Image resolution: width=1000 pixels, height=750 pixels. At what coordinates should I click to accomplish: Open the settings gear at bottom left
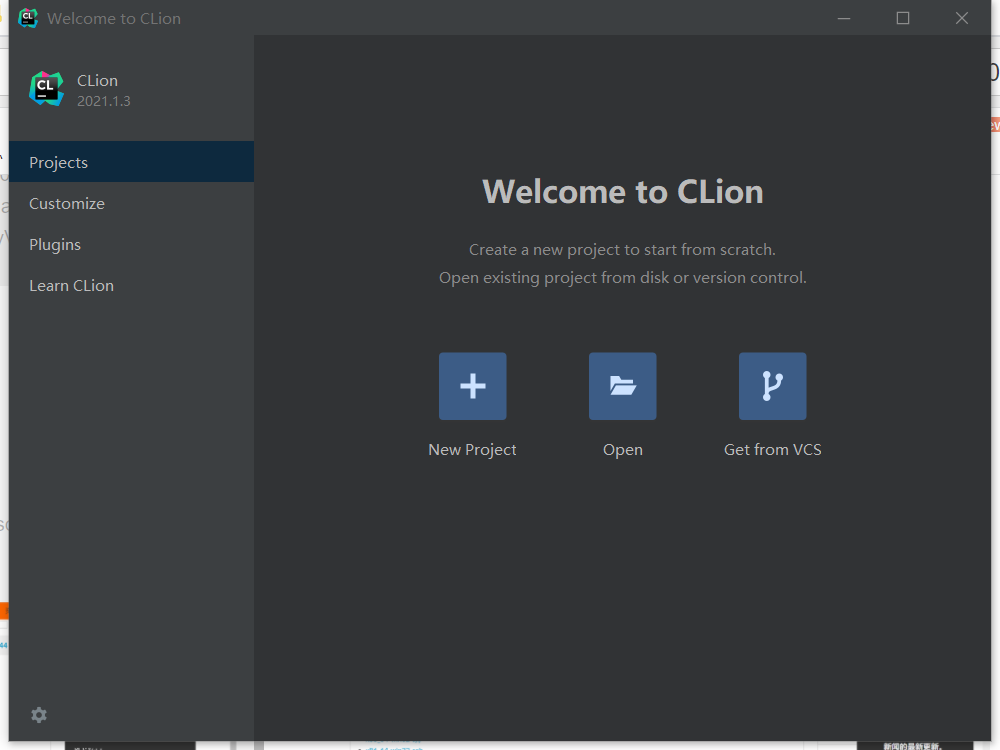38,715
